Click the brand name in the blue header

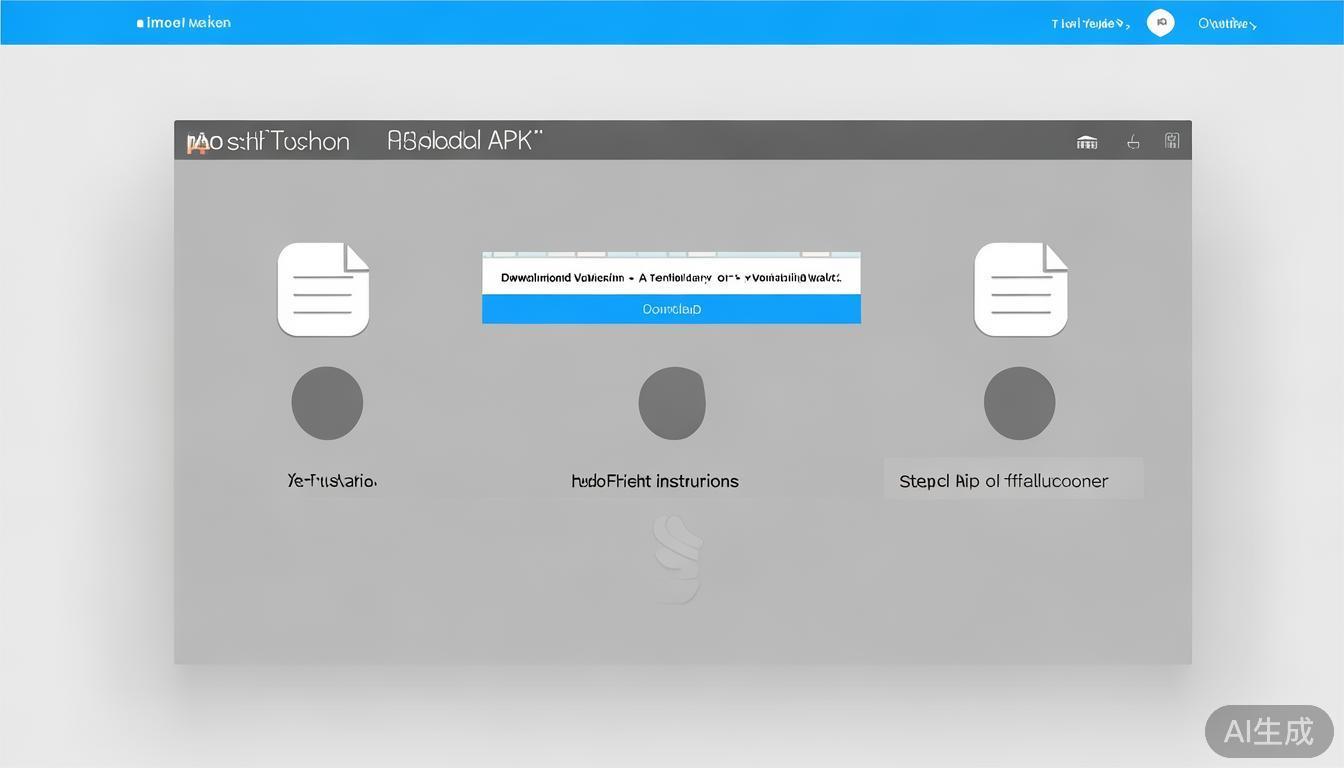point(185,23)
